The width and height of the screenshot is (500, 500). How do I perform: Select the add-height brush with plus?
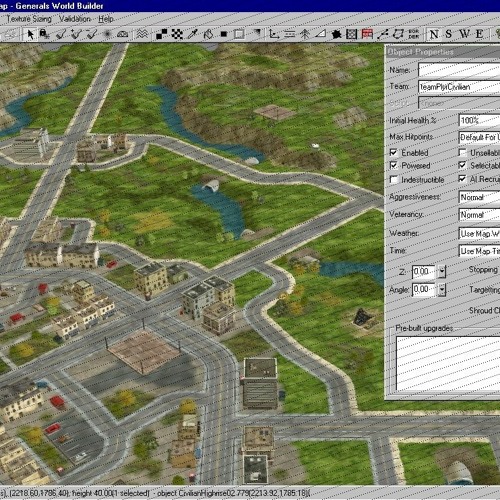tap(76, 34)
